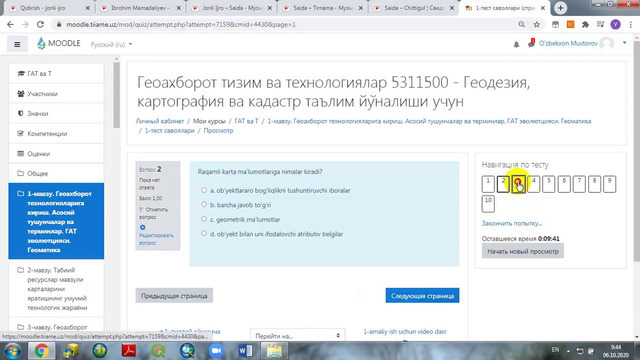The height and width of the screenshot is (360, 640).
Task: Click the address bar URL field
Action: [x=286, y=24]
